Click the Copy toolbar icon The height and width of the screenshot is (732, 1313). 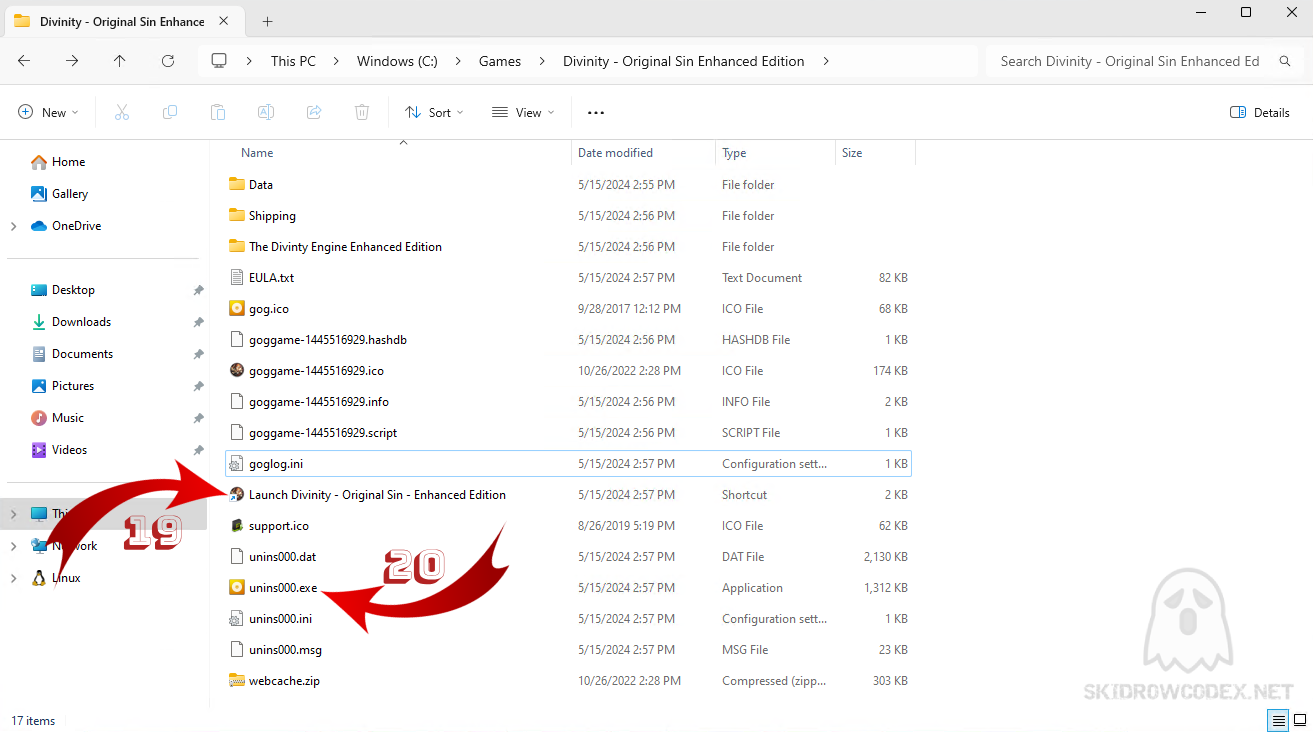(x=170, y=112)
